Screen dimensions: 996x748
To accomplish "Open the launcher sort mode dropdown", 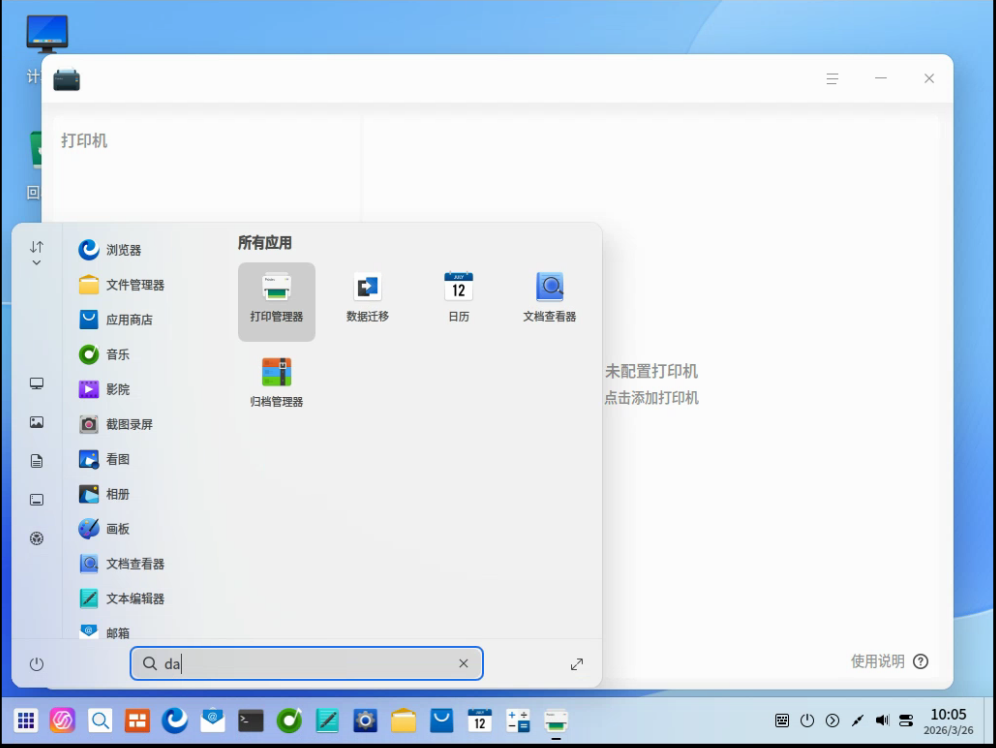I will pos(37,253).
